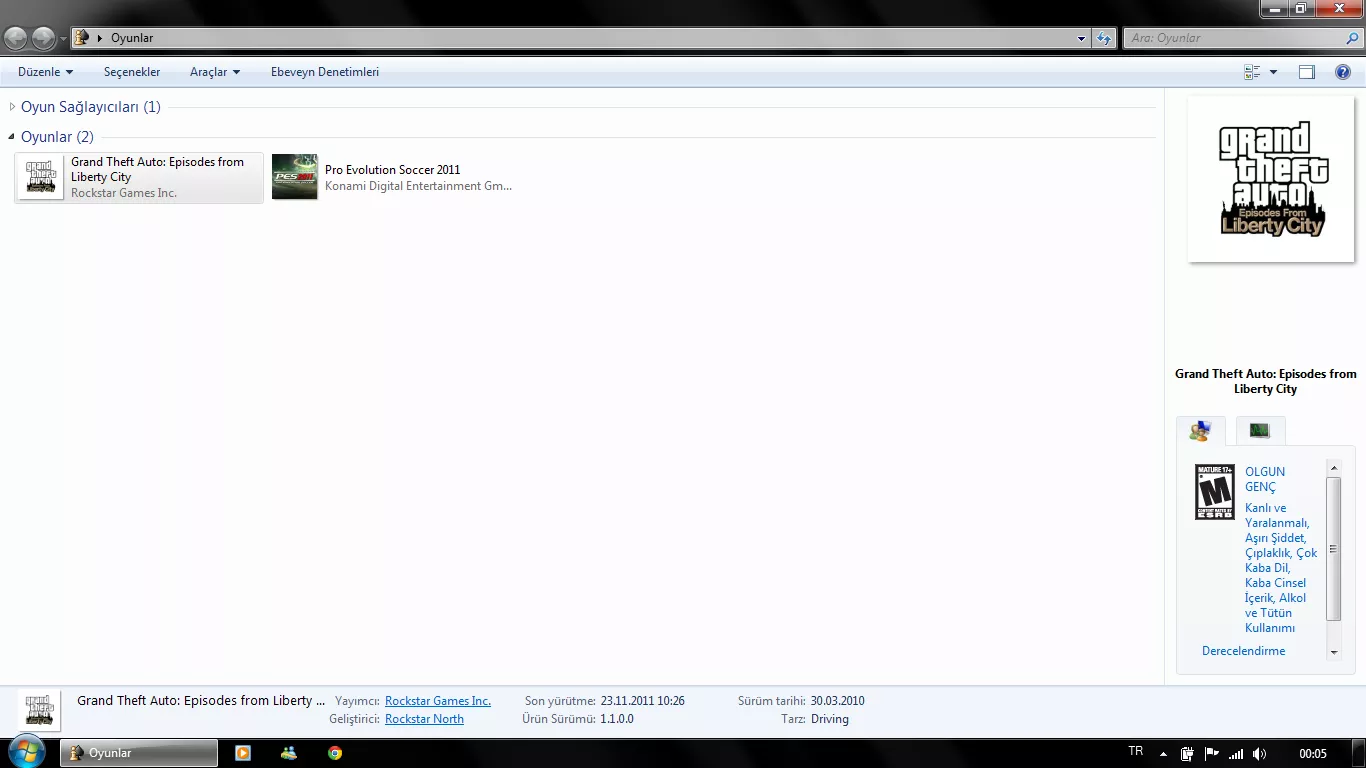1366x768 pixels.
Task: Open Help with the blue question-mark icon
Action: (x=1343, y=72)
